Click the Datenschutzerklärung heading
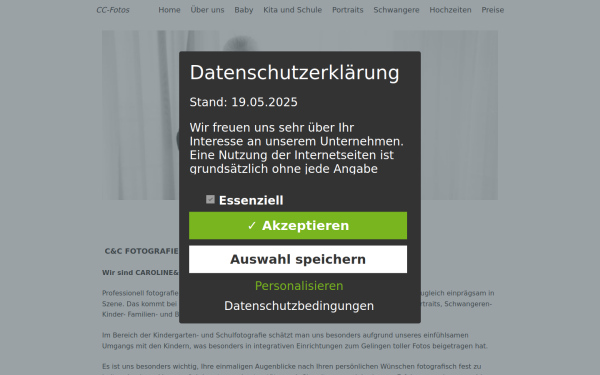 click(294, 72)
